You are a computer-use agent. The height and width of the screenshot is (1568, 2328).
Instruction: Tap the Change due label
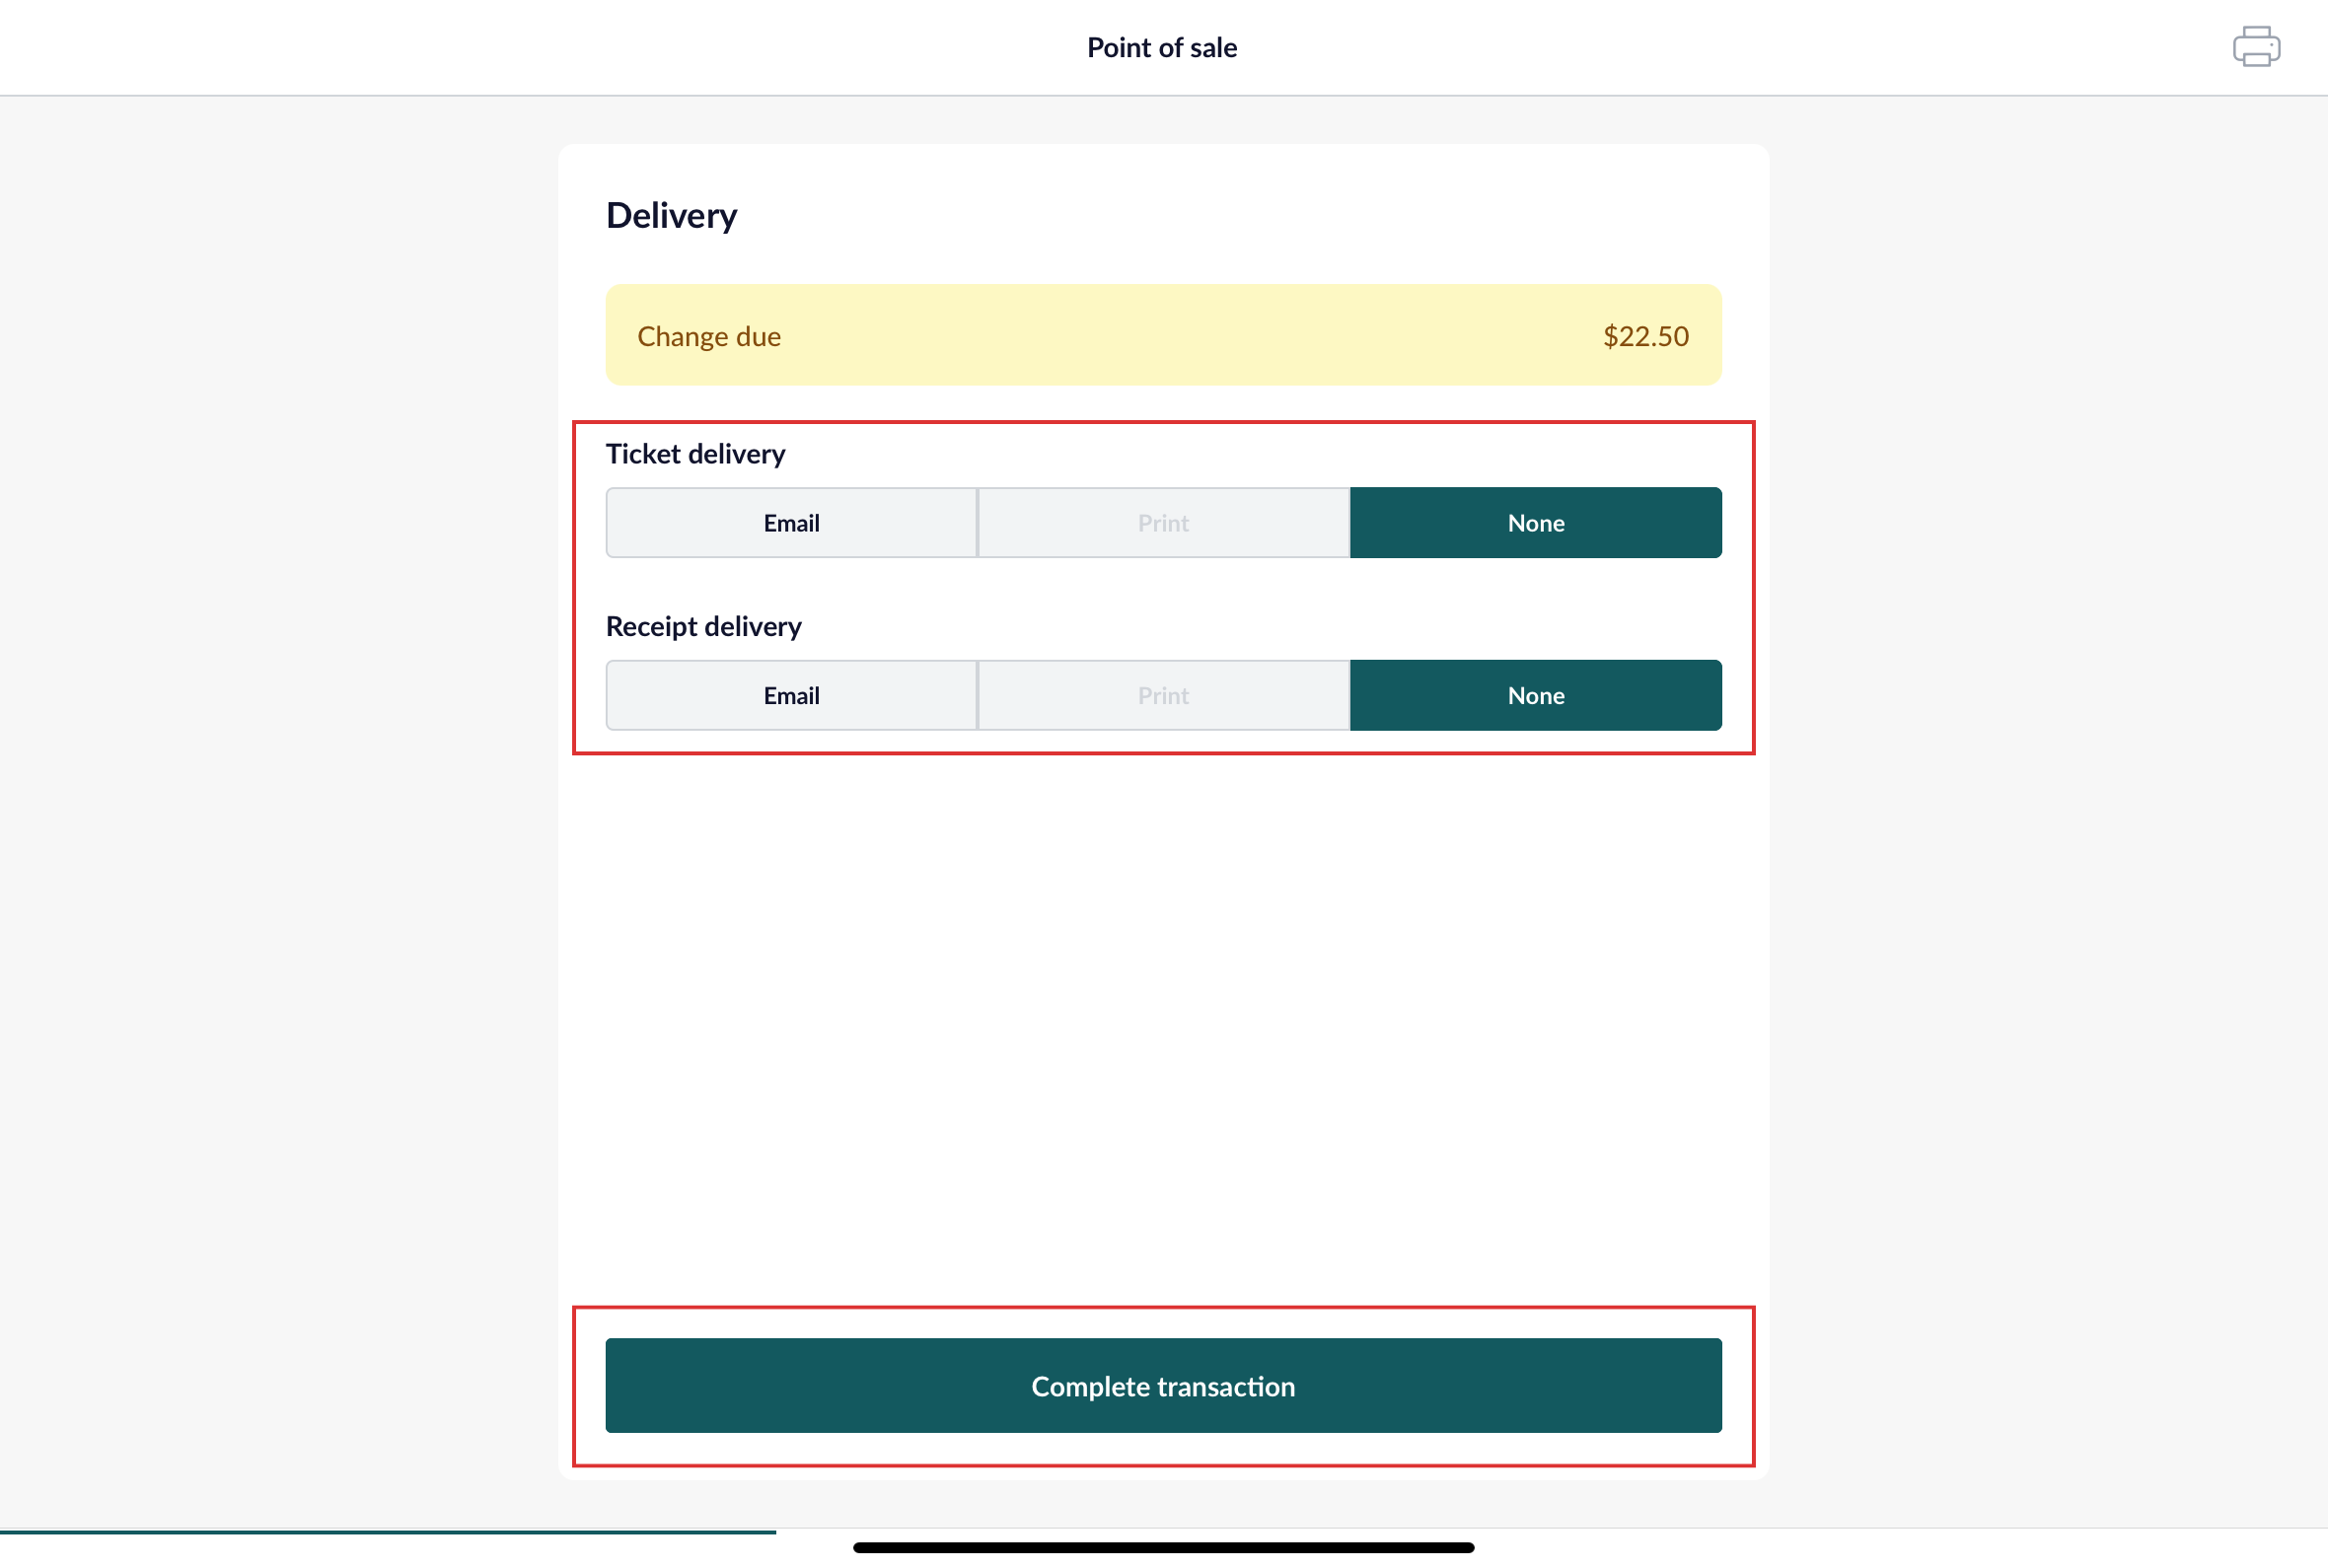click(709, 336)
